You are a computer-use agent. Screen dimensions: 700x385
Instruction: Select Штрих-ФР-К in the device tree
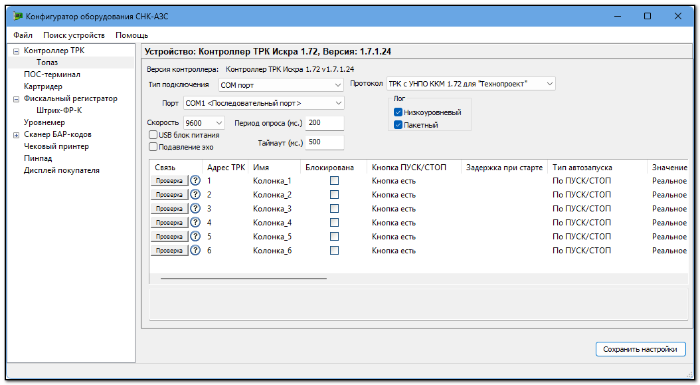pyautogui.click(x=59, y=110)
